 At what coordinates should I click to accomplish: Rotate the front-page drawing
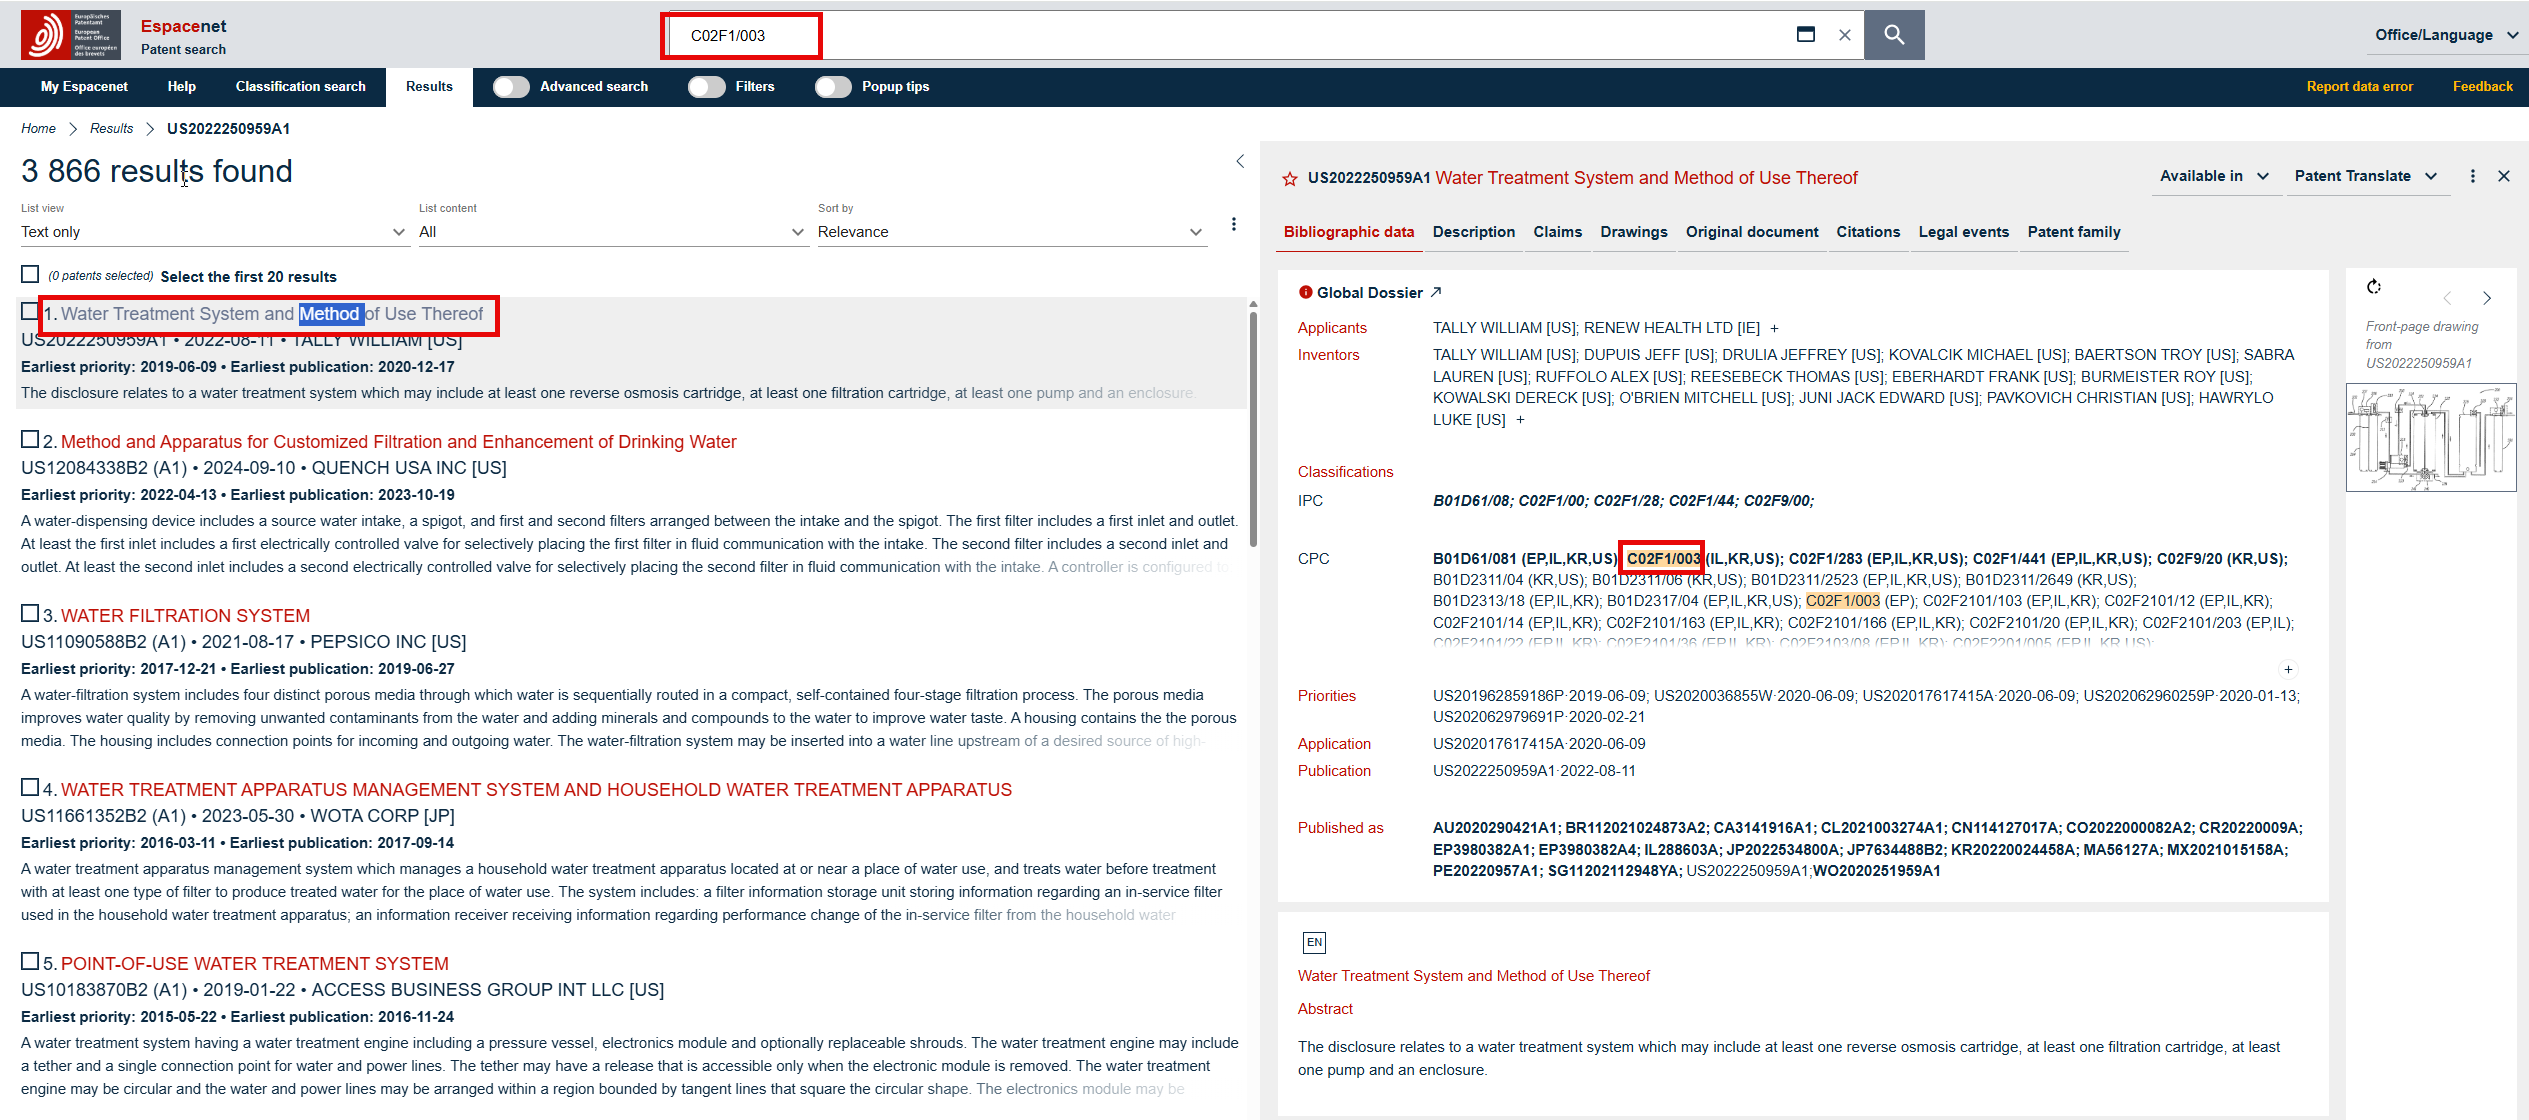[2374, 288]
